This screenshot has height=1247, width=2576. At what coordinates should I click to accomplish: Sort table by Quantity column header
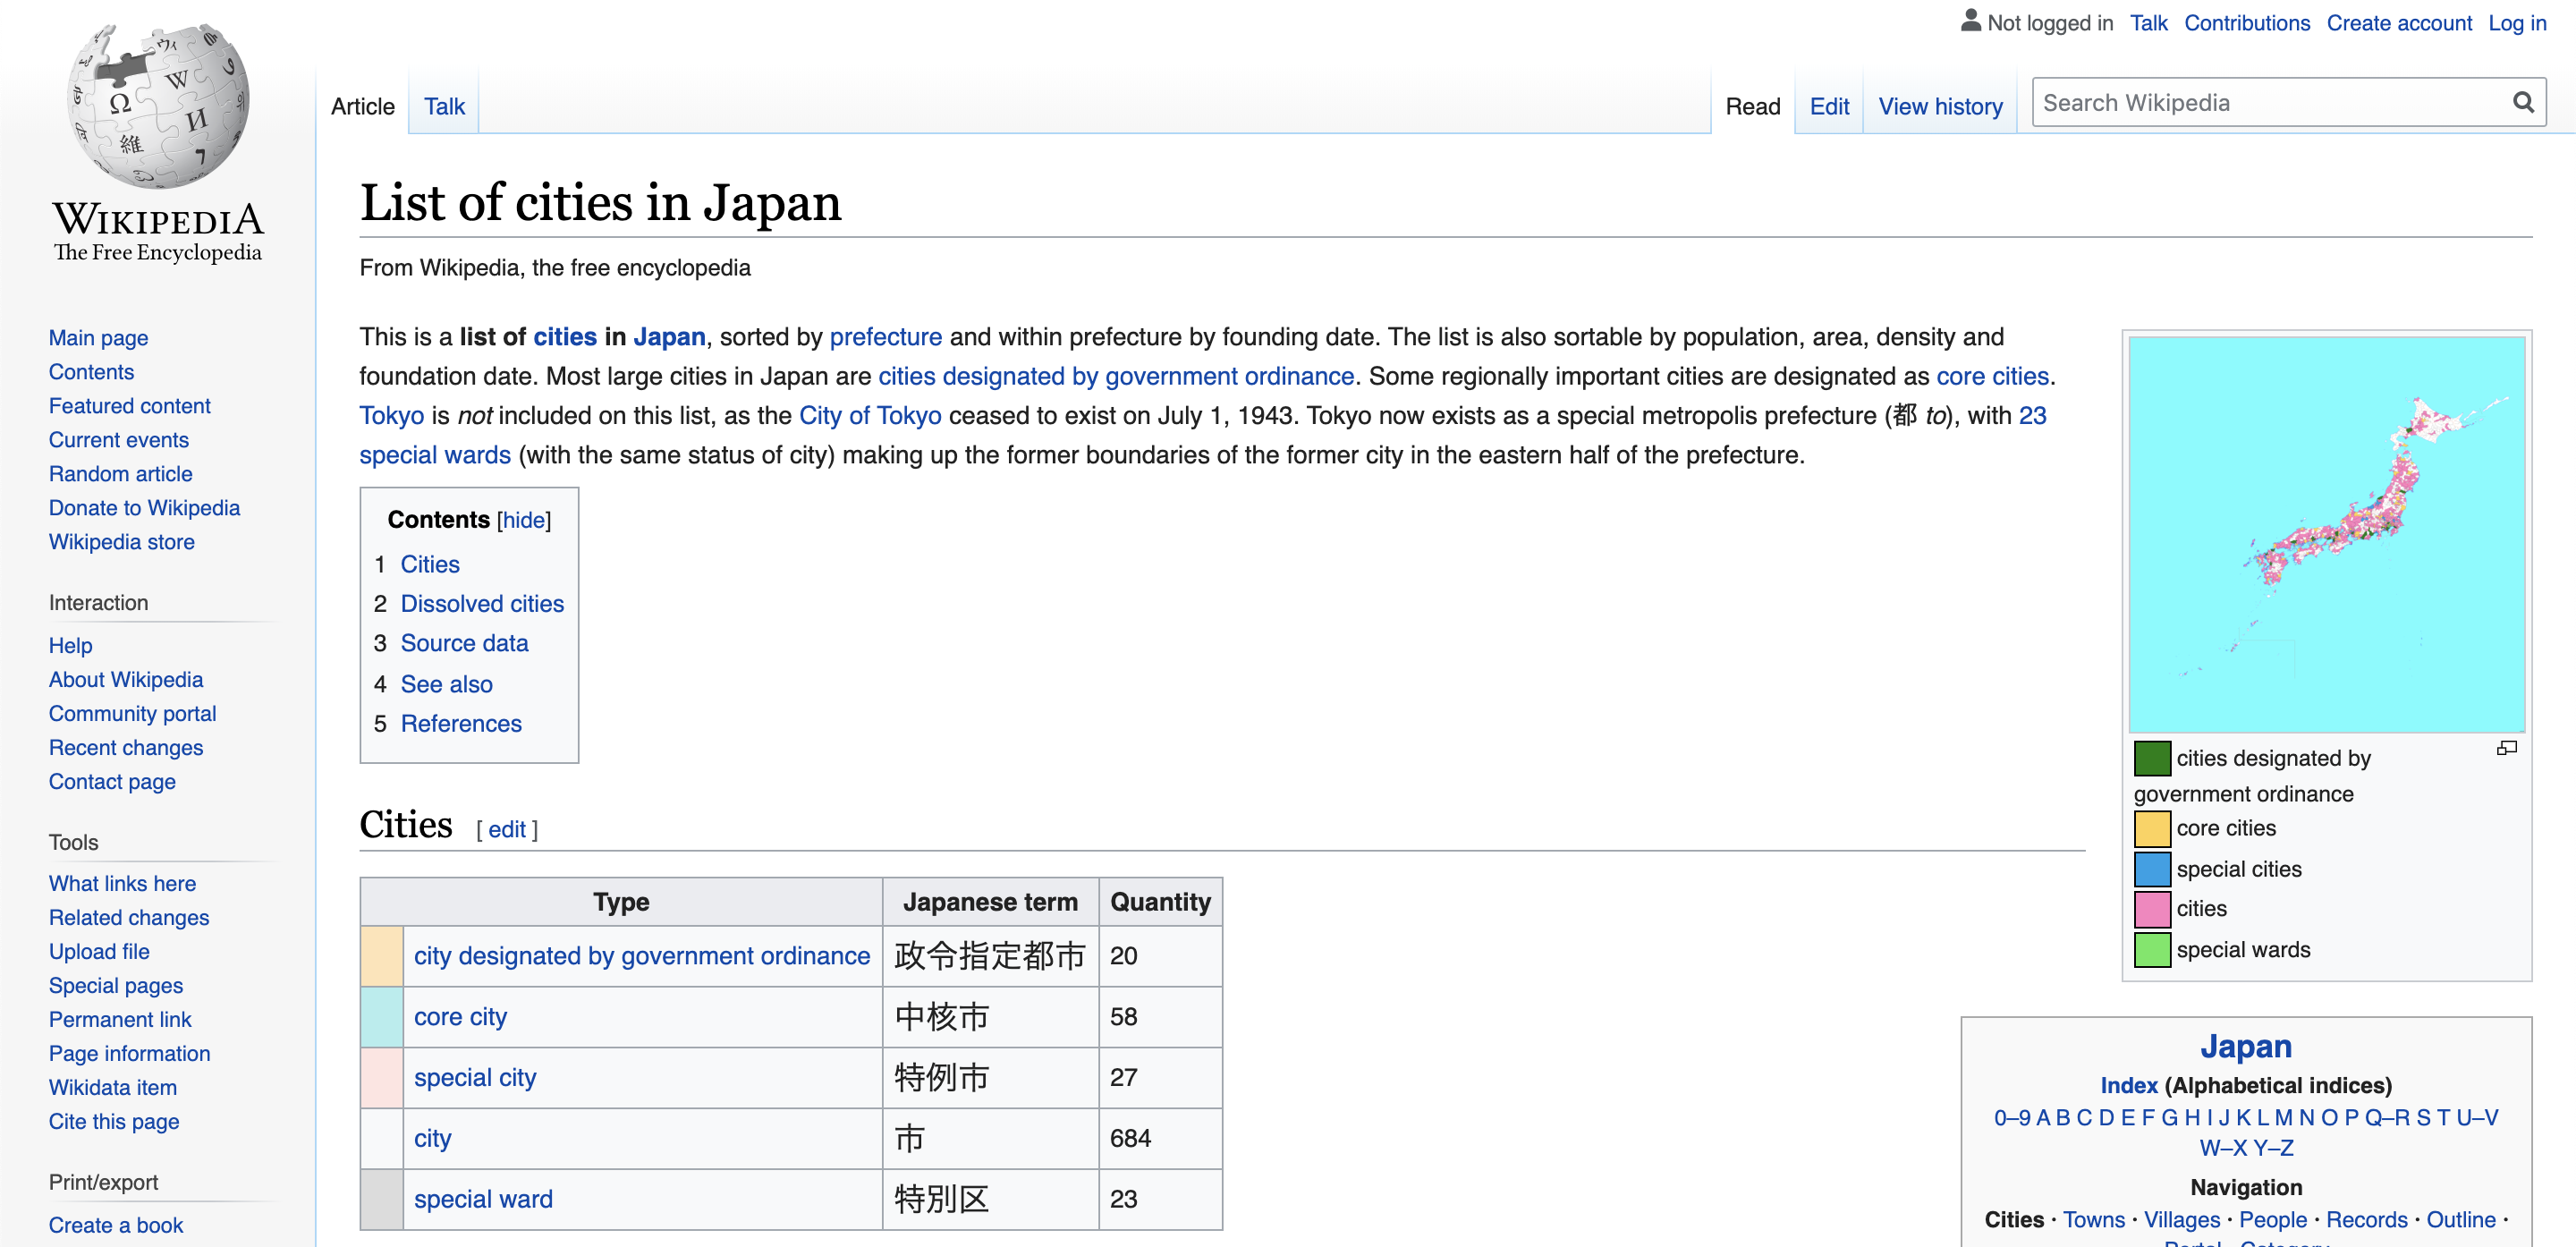click(x=1160, y=902)
